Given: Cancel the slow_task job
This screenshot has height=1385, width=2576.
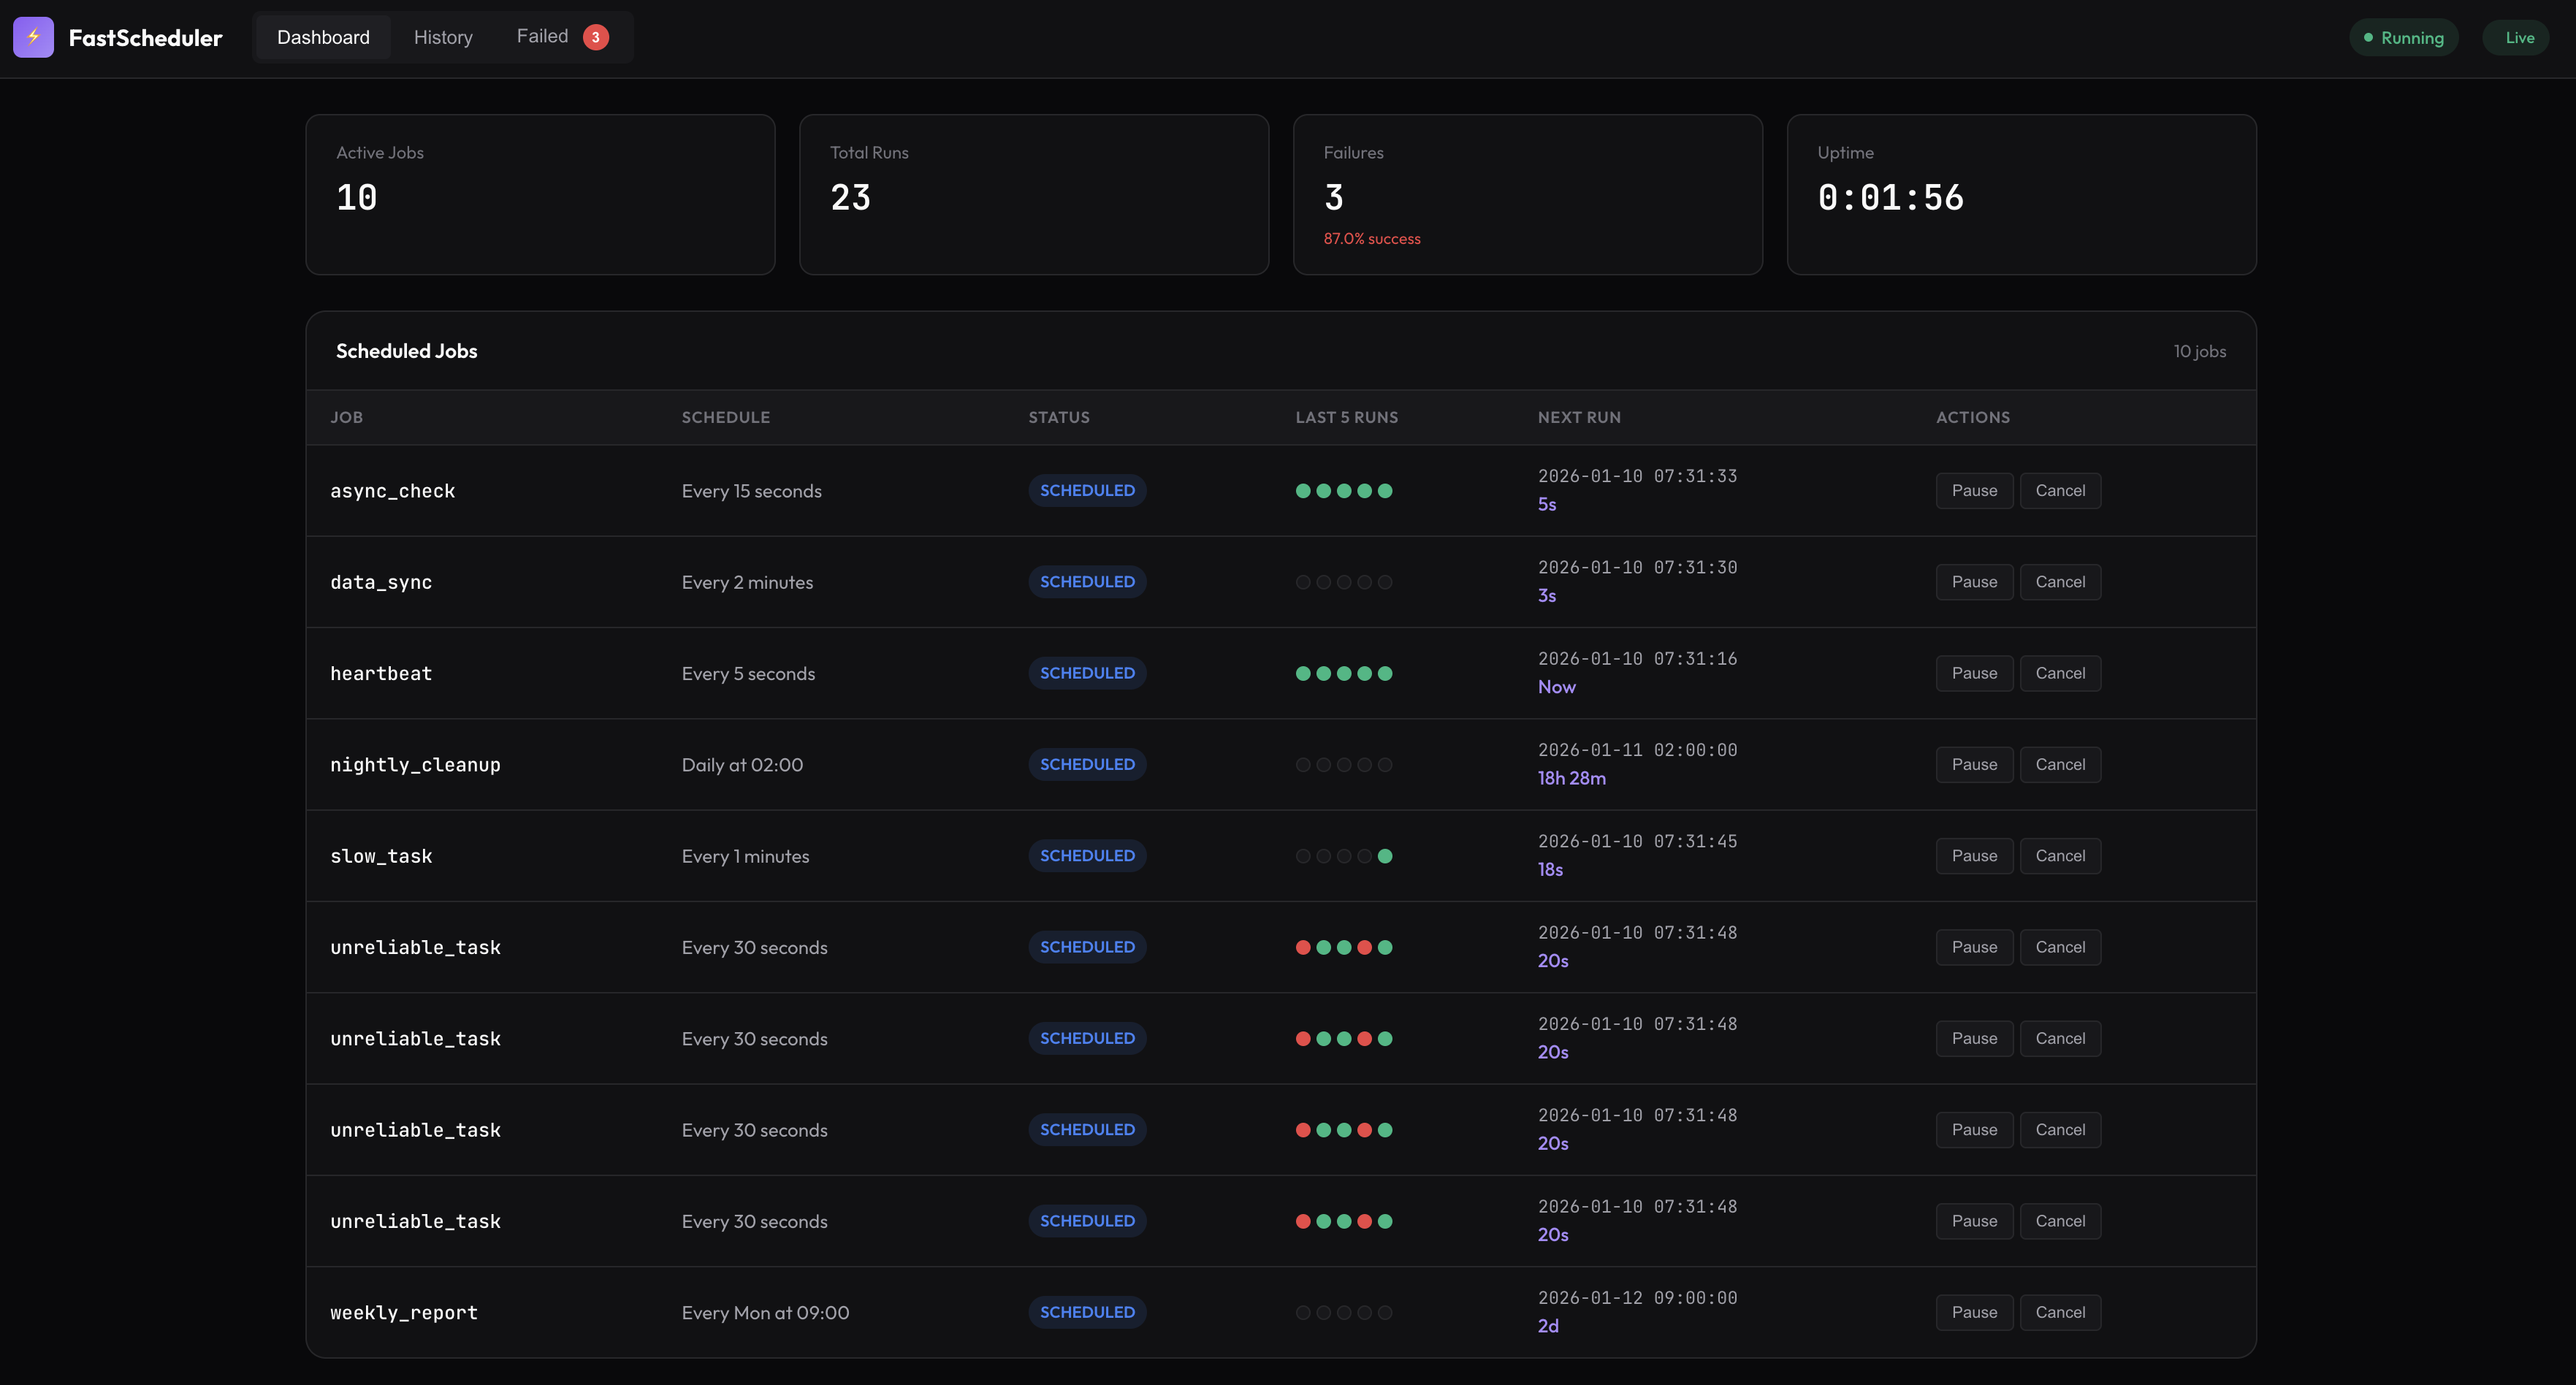Looking at the screenshot, I should coord(2059,856).
